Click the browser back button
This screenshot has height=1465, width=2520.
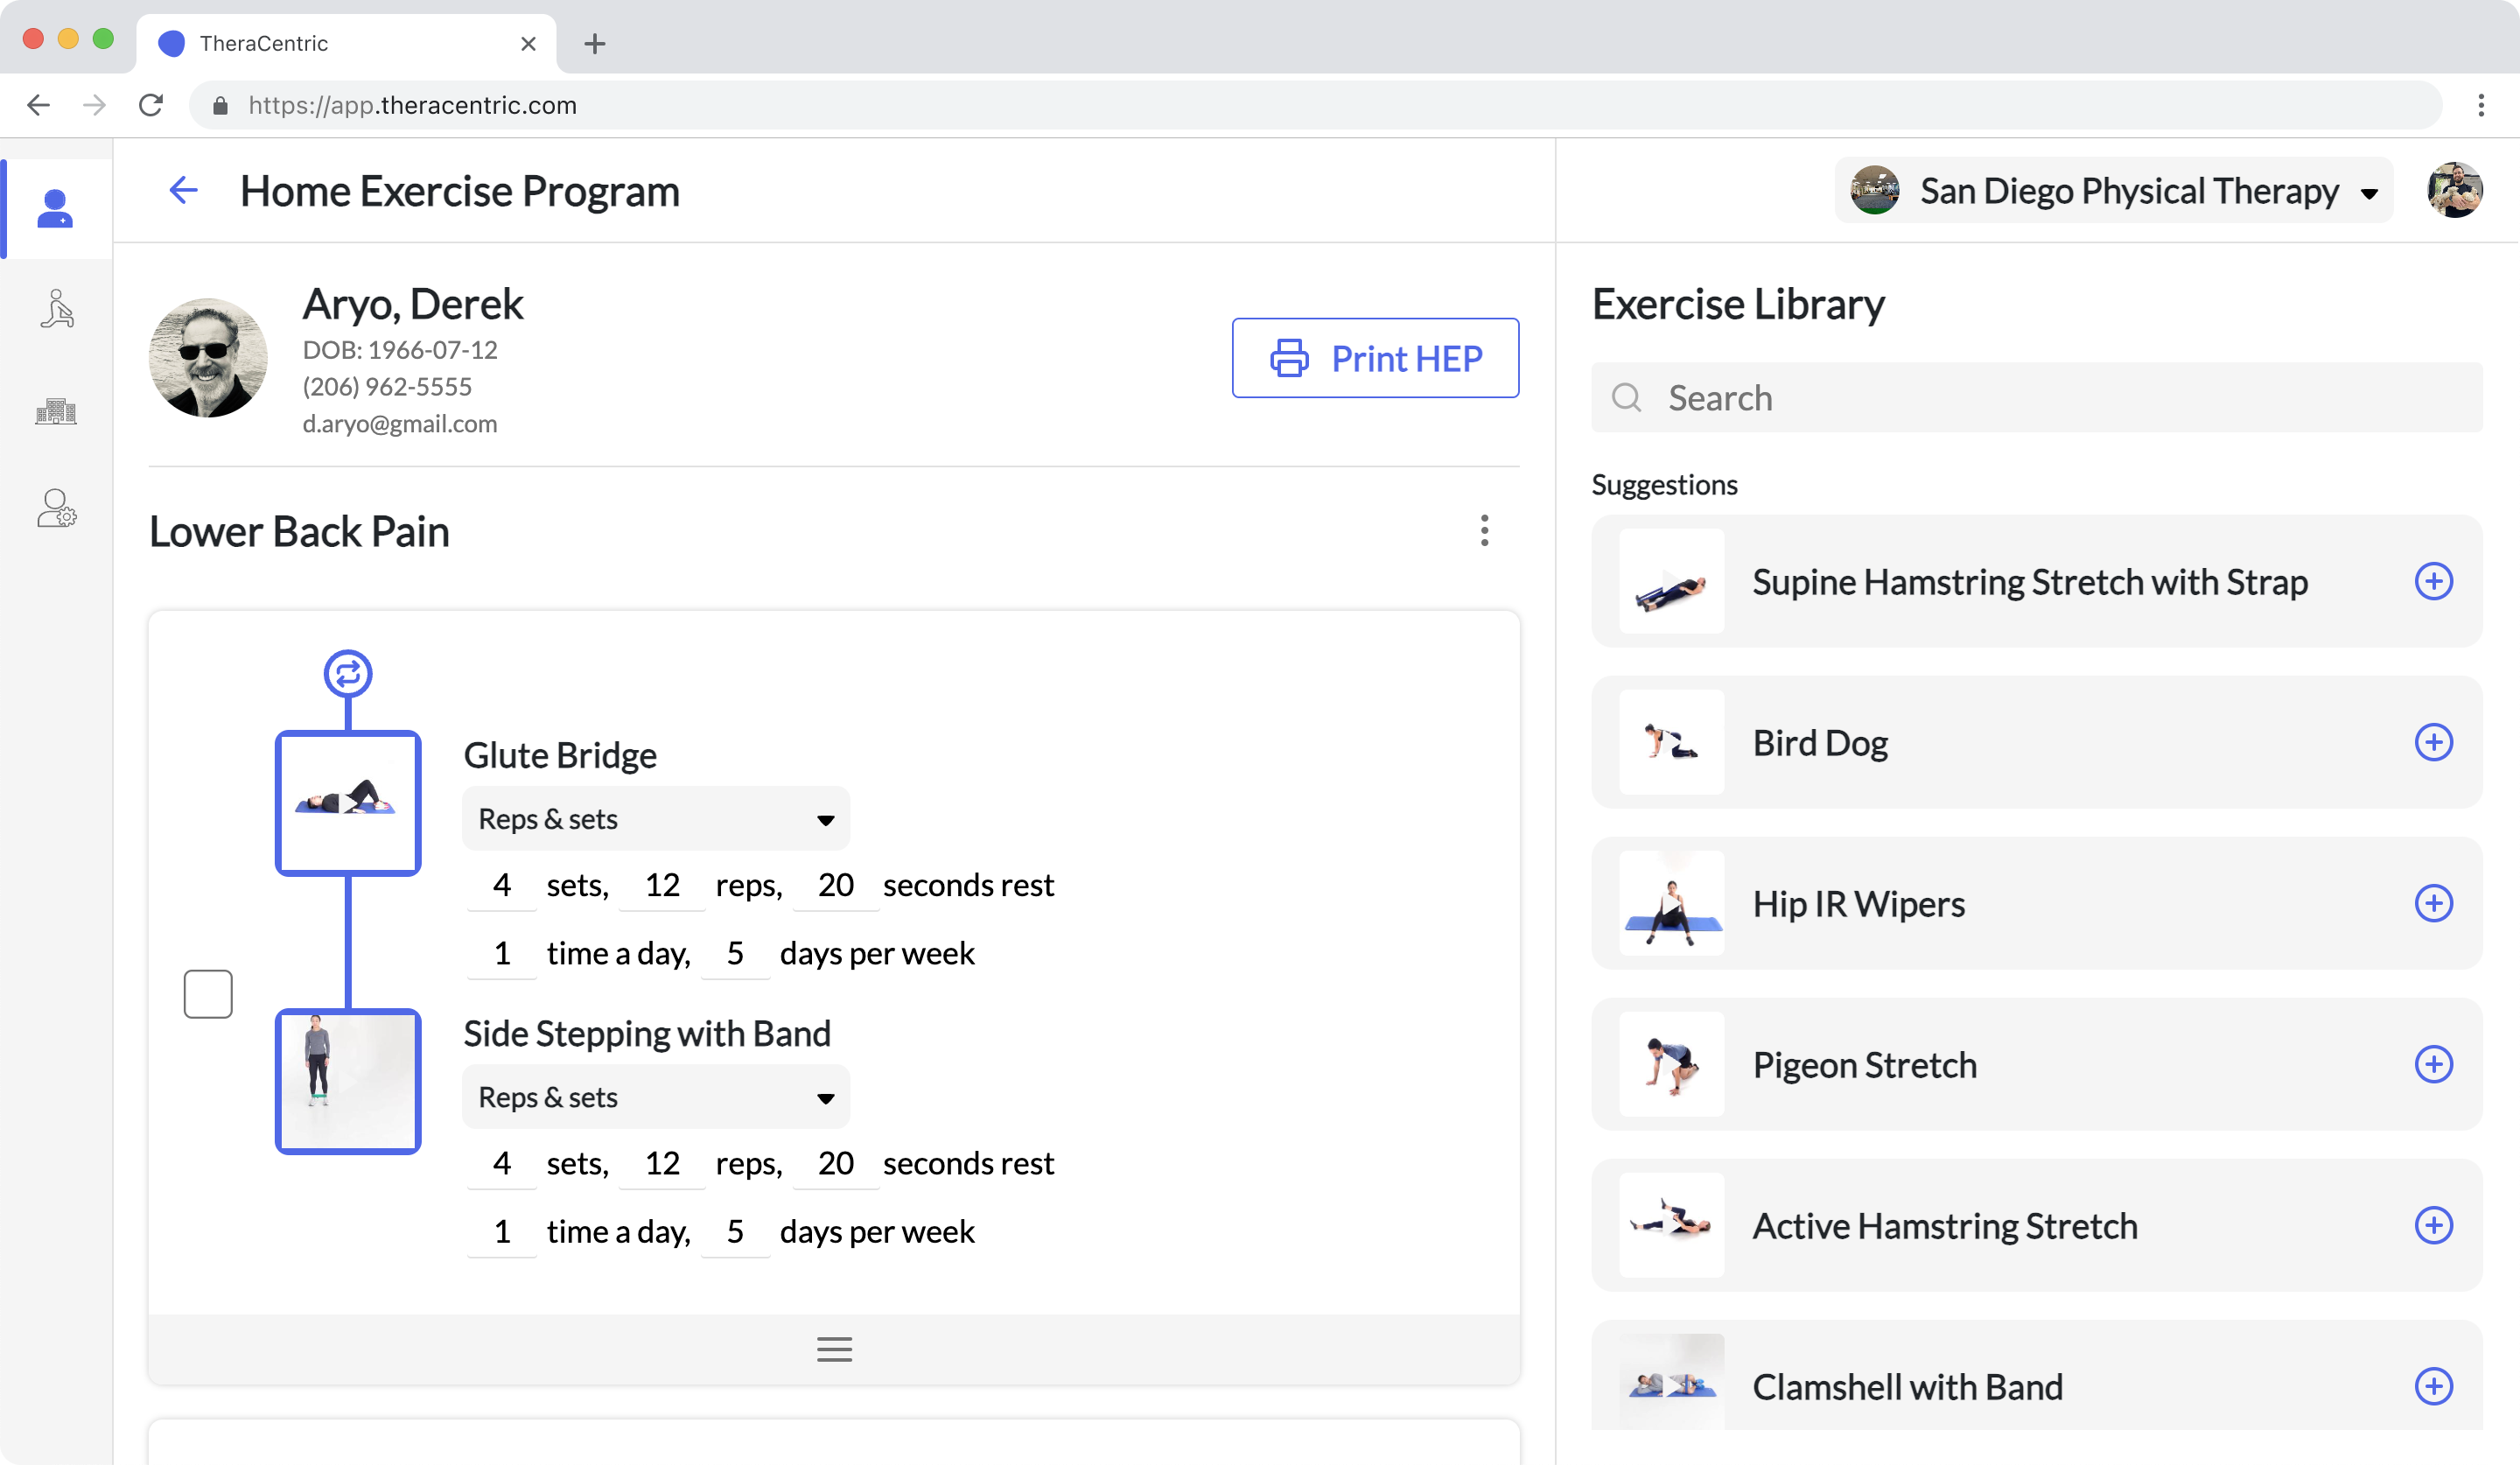(38, 105)
